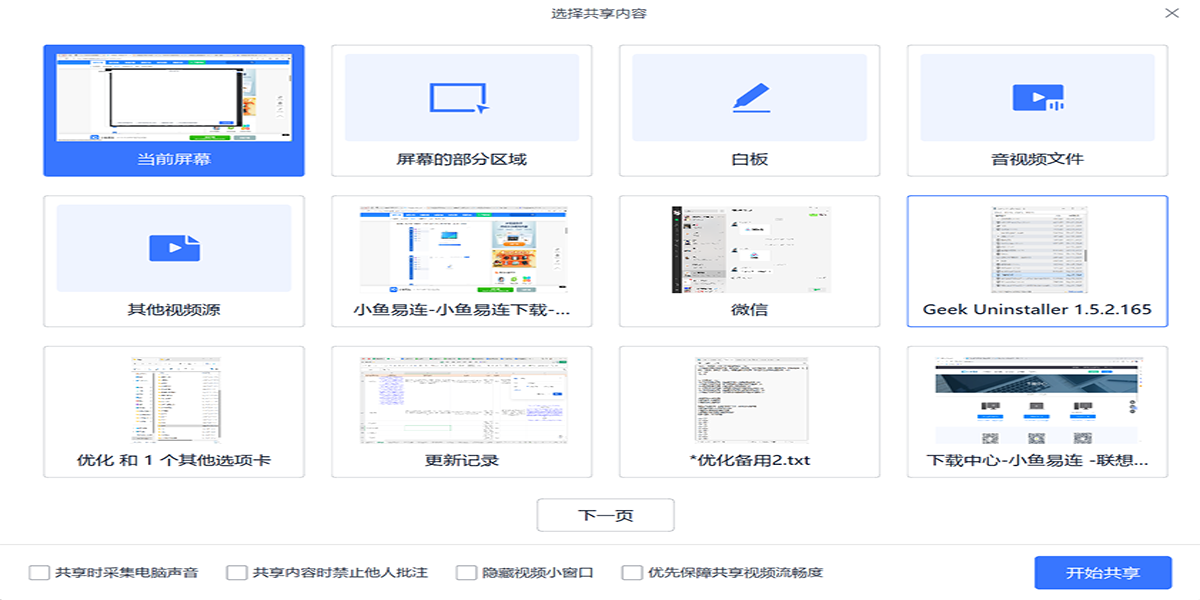The height and width of the screenshot is (600, 1200).
Task: Select the current screen thumbnail
Action: pyautogui.click(x=174, y=96)
